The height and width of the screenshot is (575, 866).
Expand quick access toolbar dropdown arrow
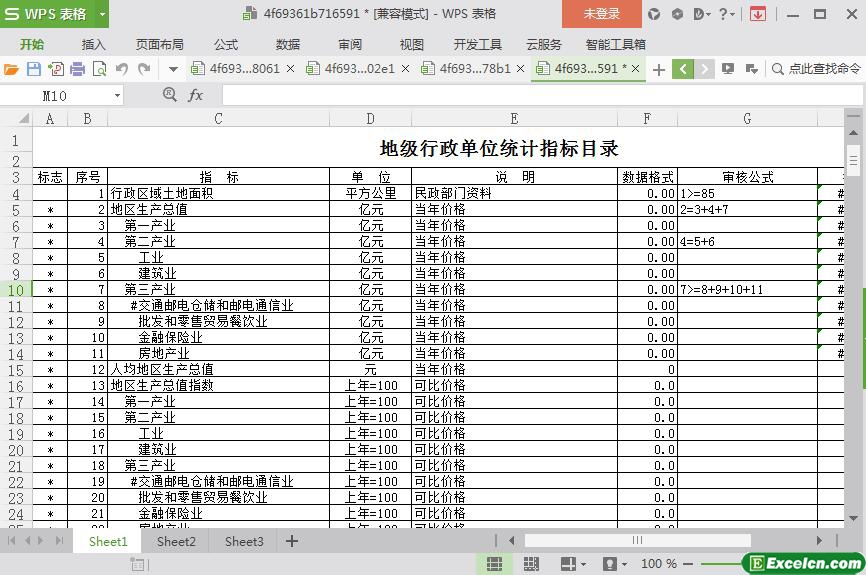pyautogui.click(x=173, y=70)
